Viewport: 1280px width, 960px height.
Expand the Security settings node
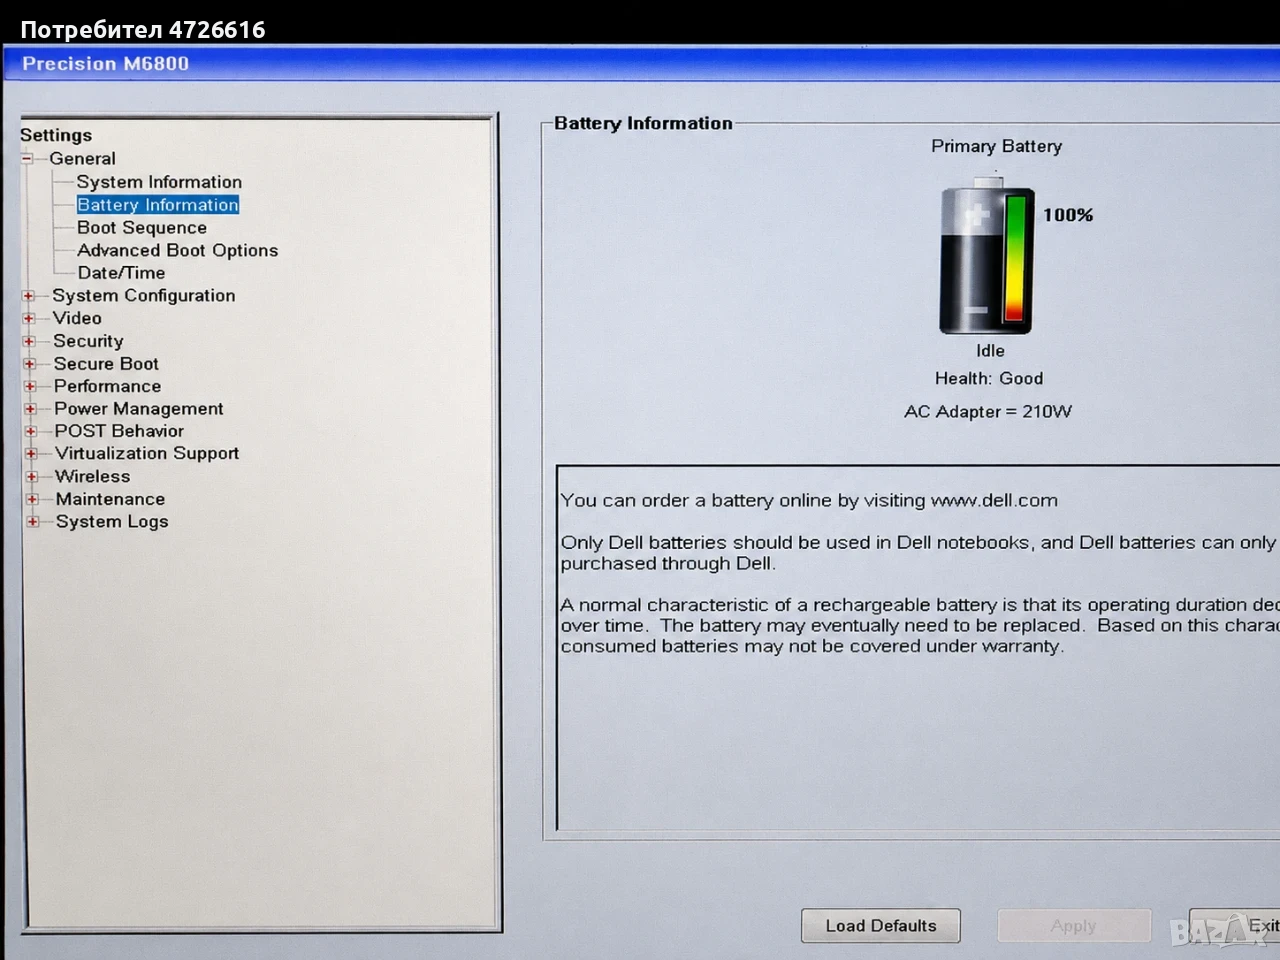click(29, 341)
